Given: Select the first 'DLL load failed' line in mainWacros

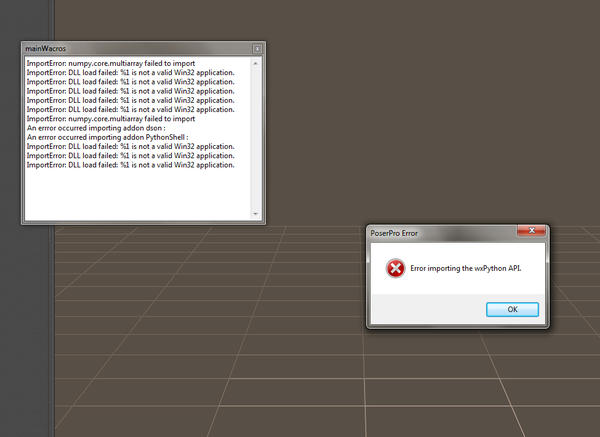Looking at the screenshot, I should click(130, 72).
